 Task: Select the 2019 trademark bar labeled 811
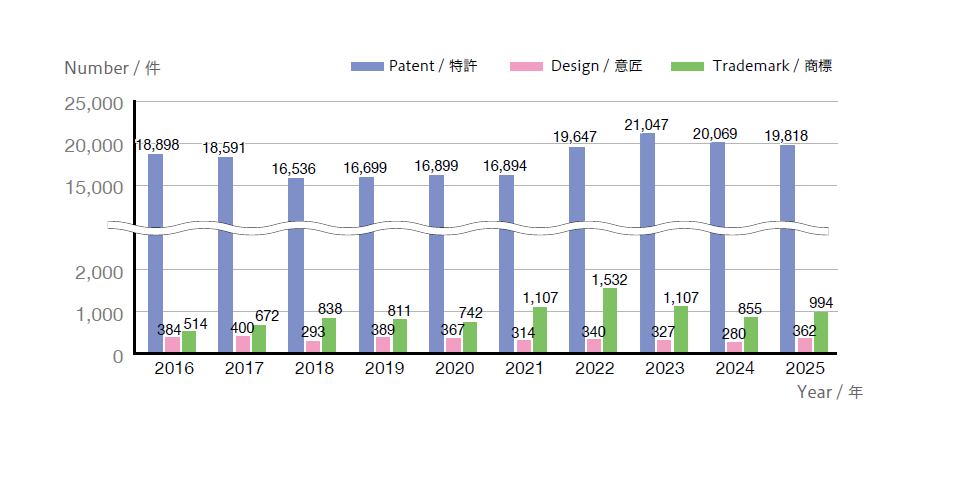tap(400, 336)
